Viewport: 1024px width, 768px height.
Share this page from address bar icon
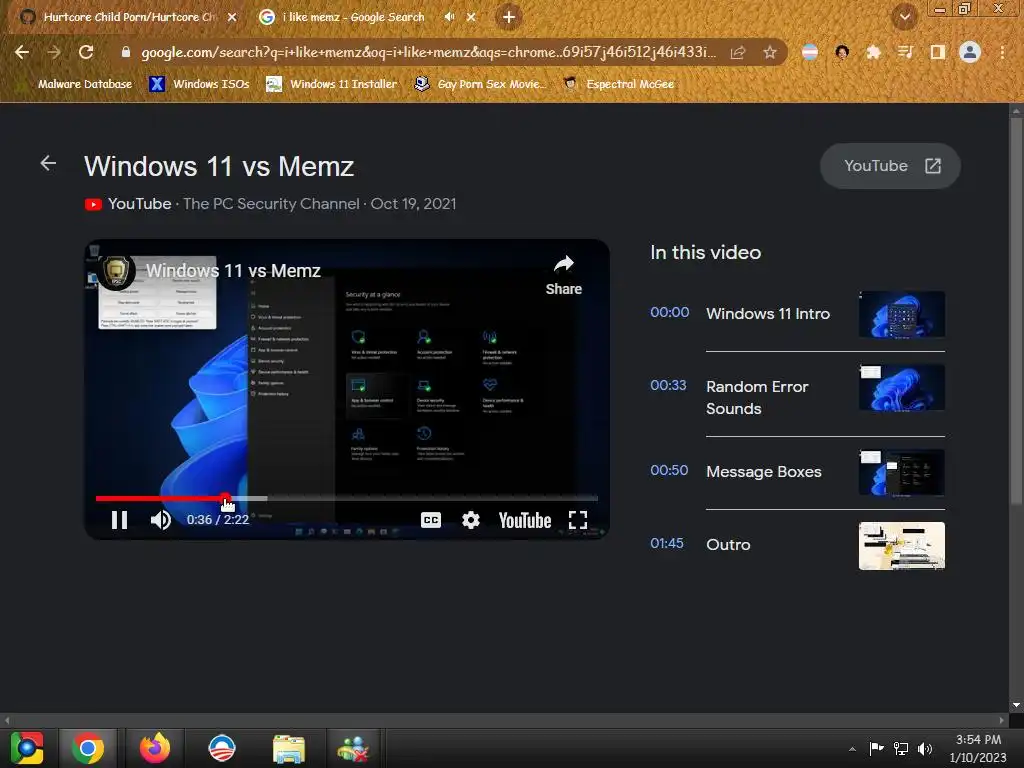[738, 52]
